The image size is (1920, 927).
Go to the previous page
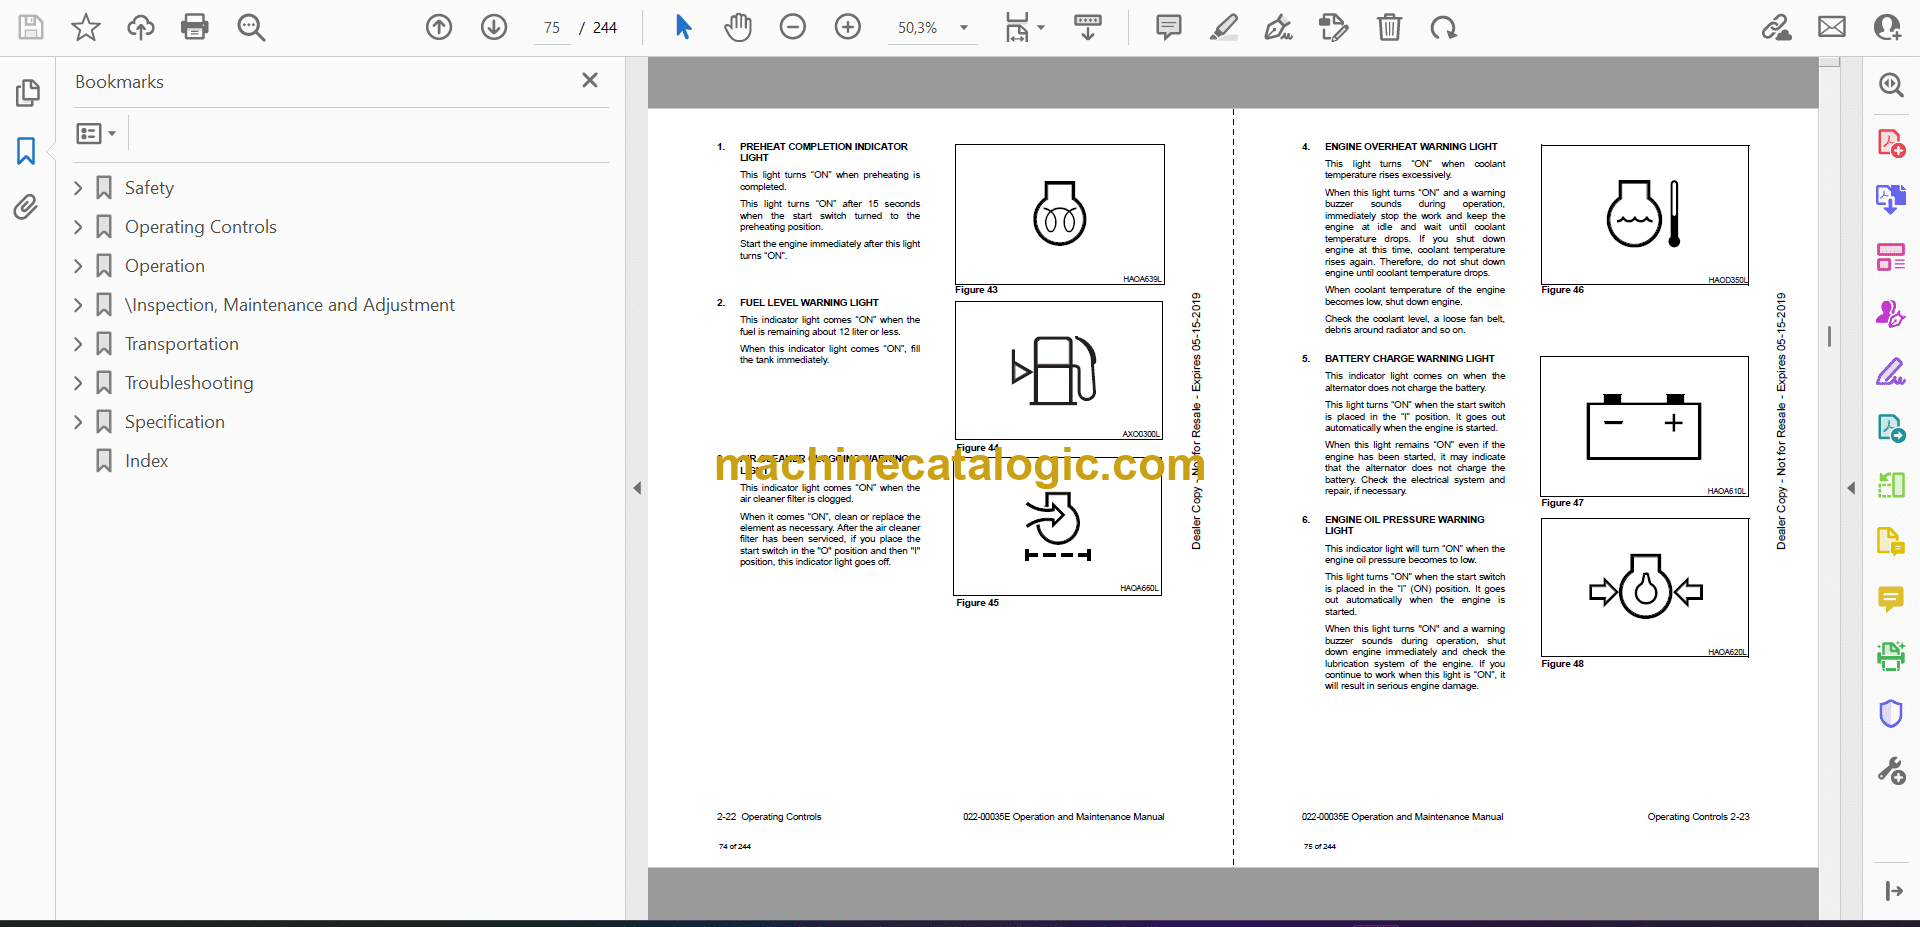(x=439, y=27)
